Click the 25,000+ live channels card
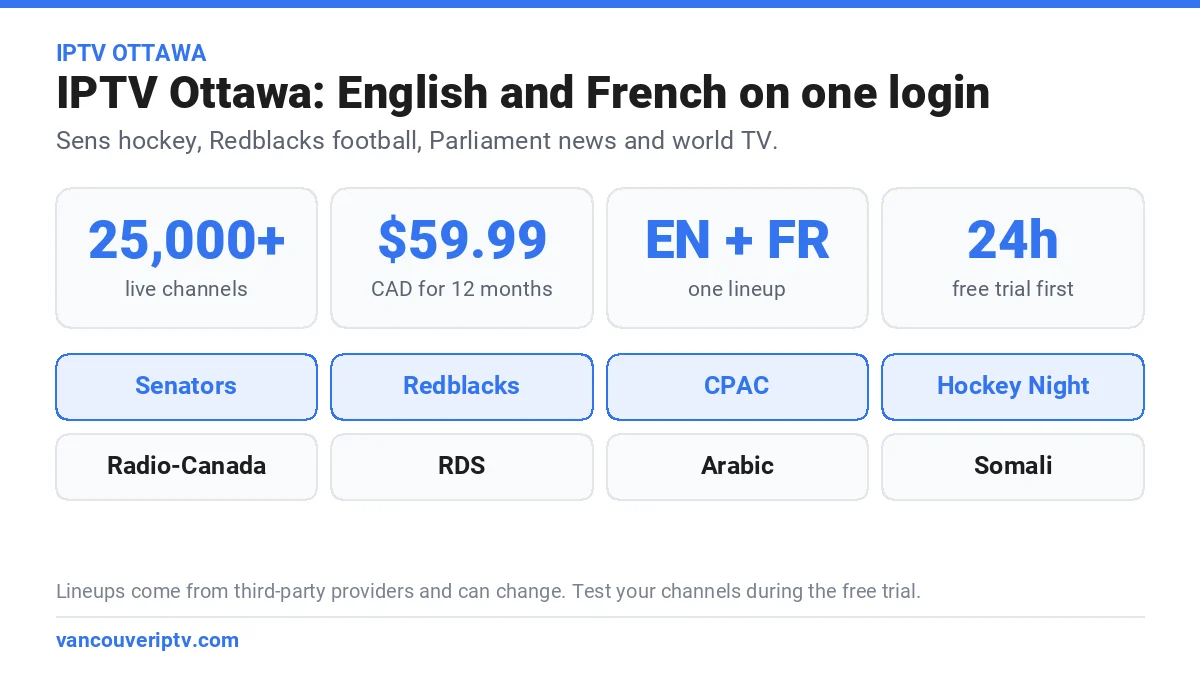 [x=186, y=258]
